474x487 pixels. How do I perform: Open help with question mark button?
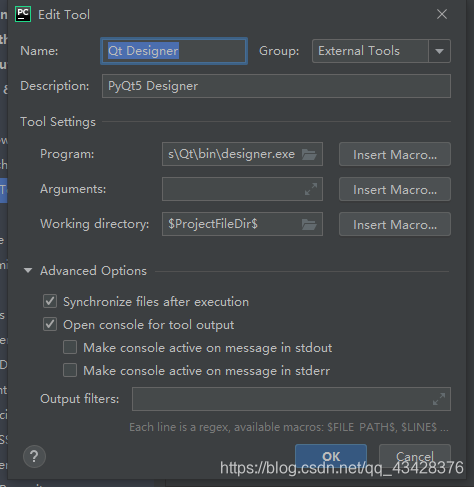point(34,456)
